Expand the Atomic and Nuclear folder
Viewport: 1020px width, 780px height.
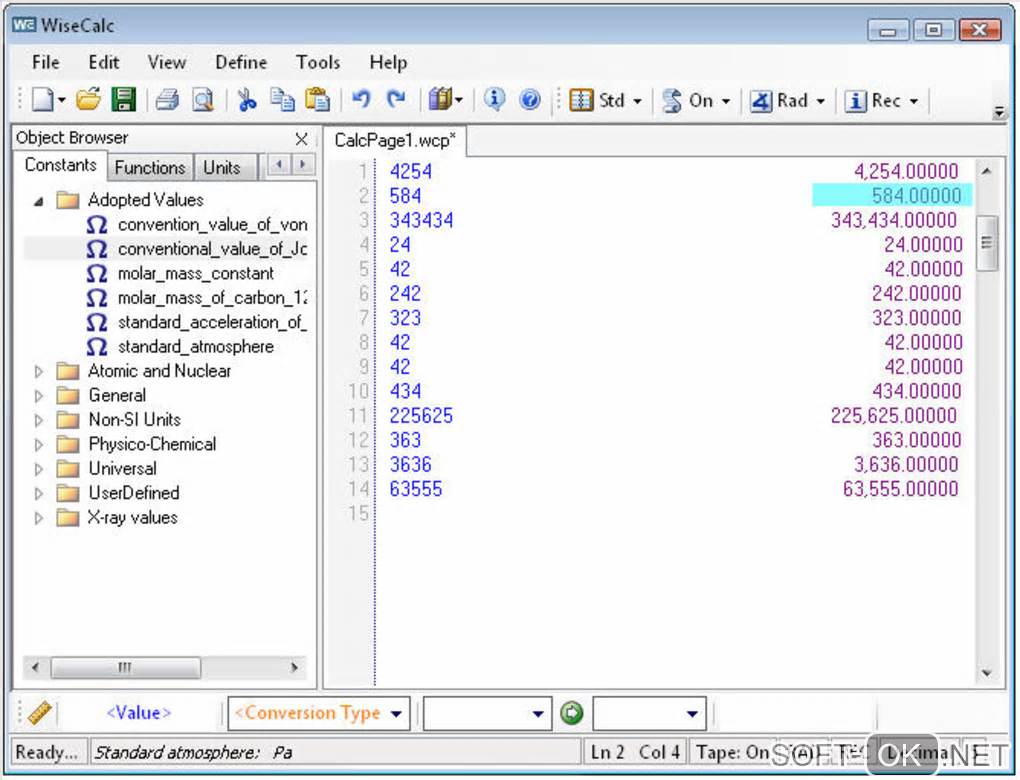point(39,371)
